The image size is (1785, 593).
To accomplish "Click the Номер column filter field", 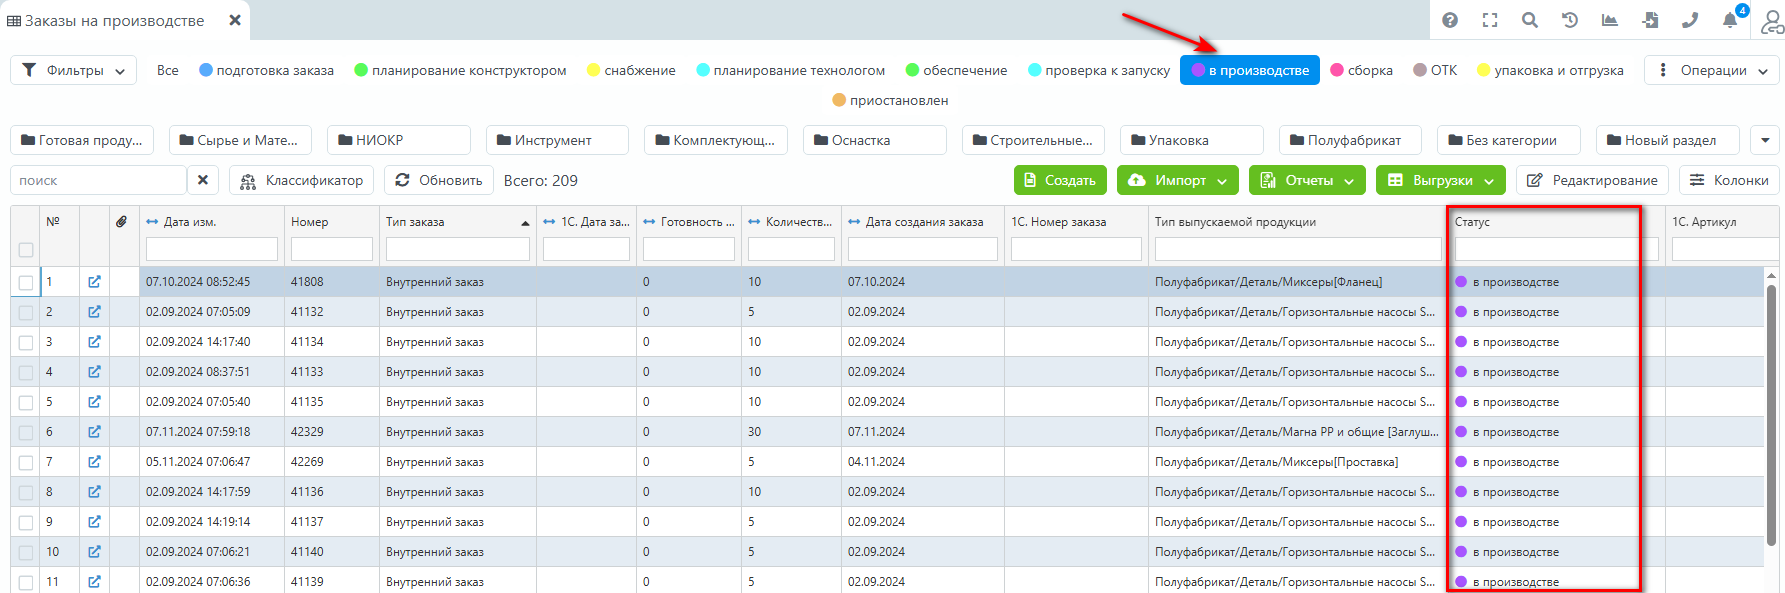I will (331, 249).
